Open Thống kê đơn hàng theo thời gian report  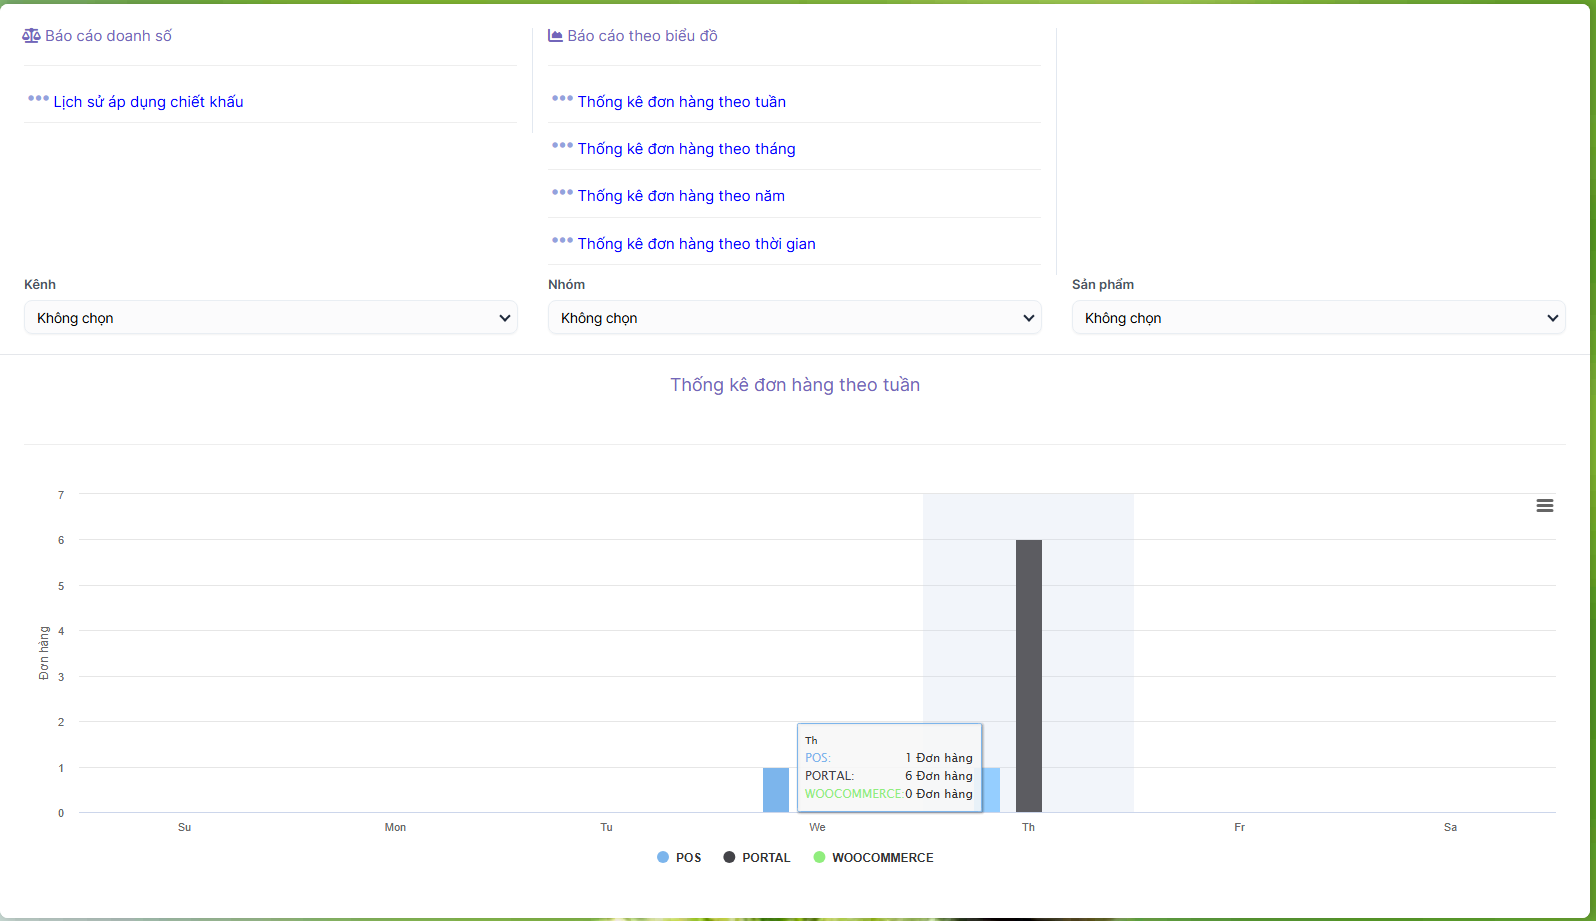[696, 244]
